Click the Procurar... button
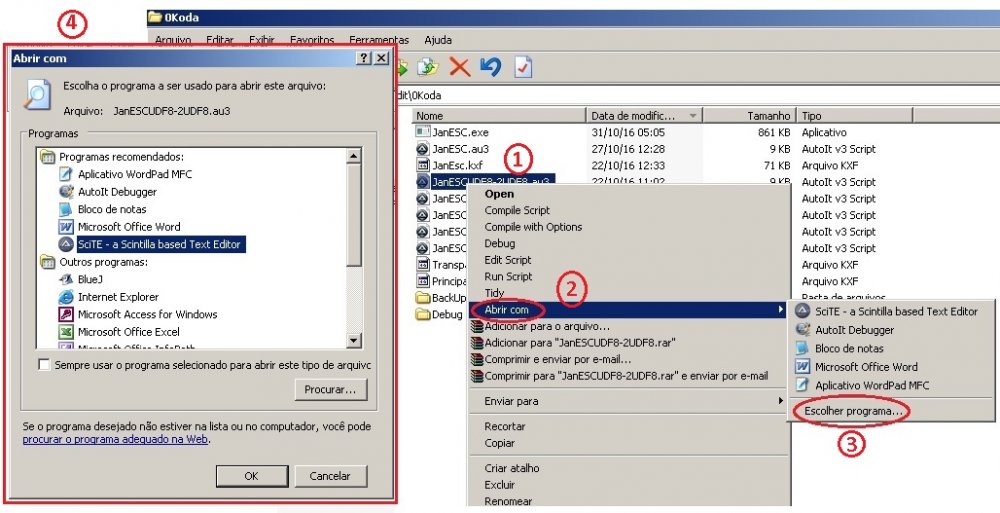 [330, 389]
